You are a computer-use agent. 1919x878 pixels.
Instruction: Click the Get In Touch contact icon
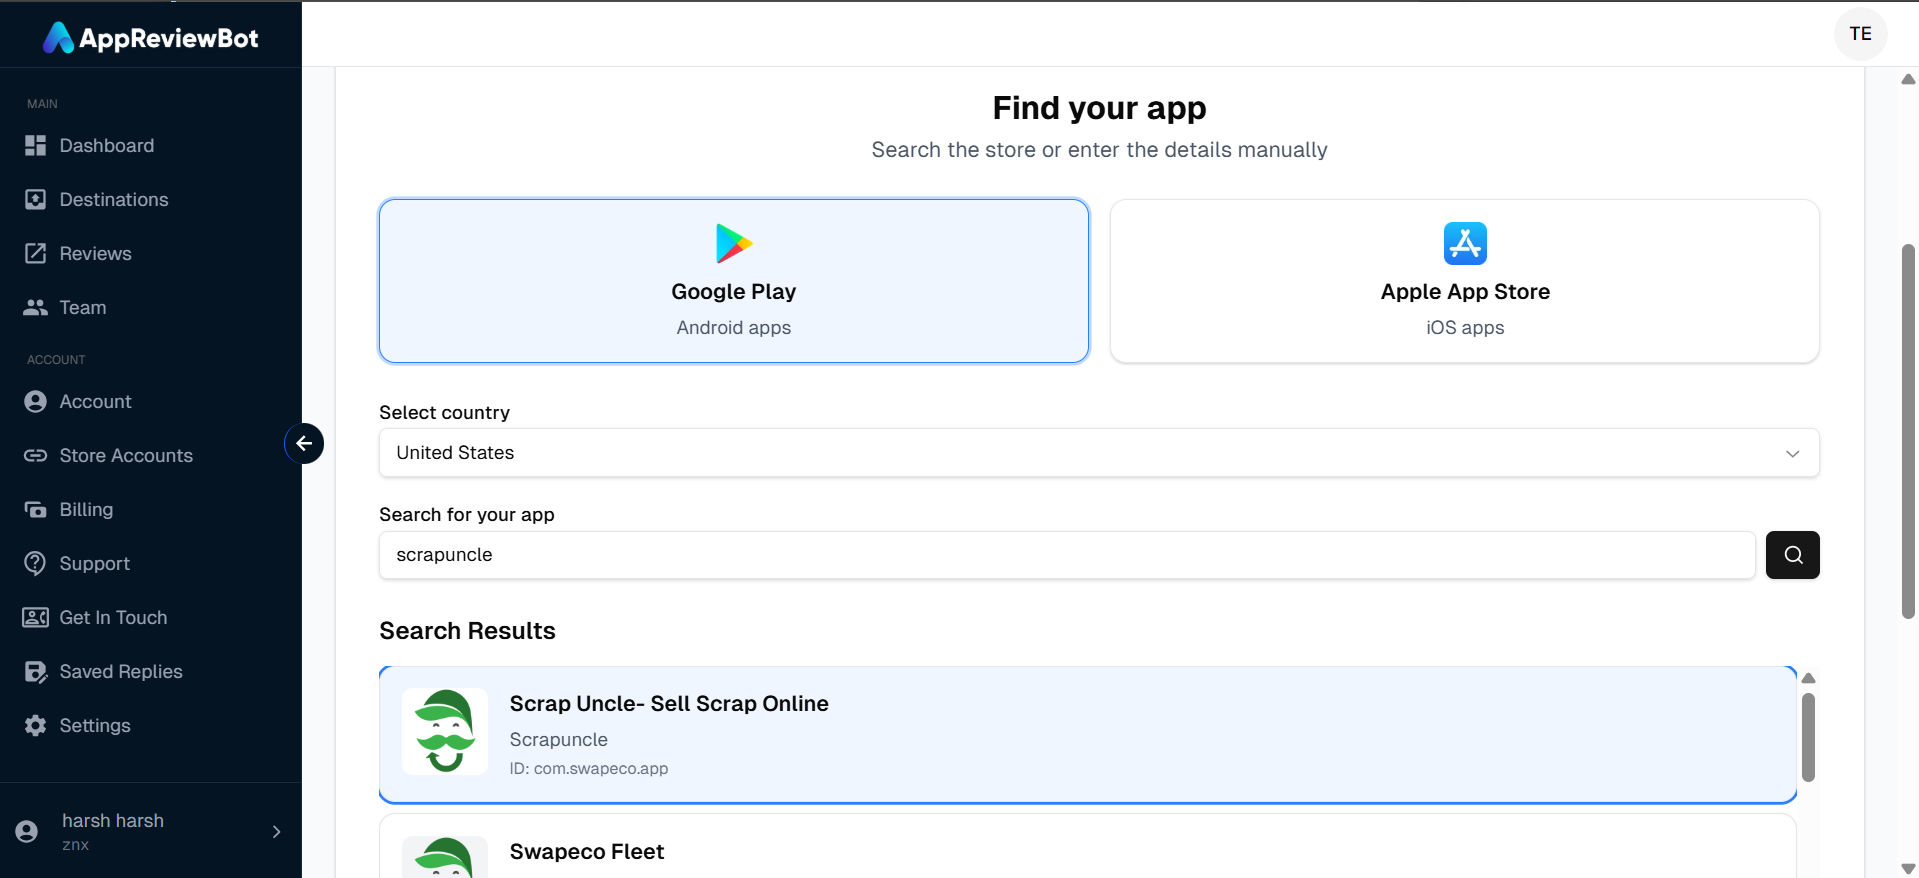pos(35,618)
